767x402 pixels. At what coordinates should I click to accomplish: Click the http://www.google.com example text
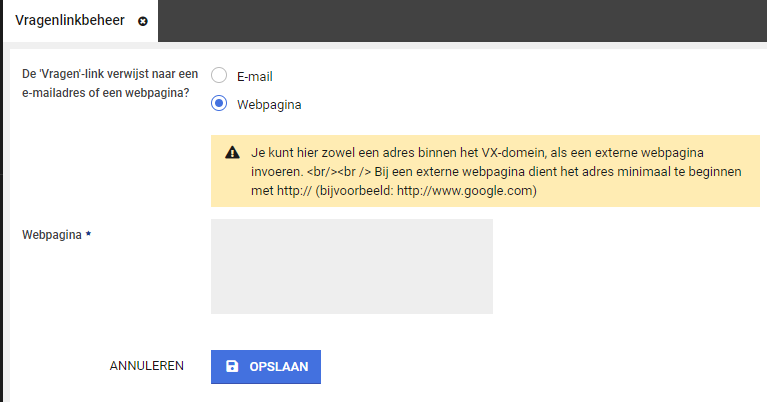[478, 191]
